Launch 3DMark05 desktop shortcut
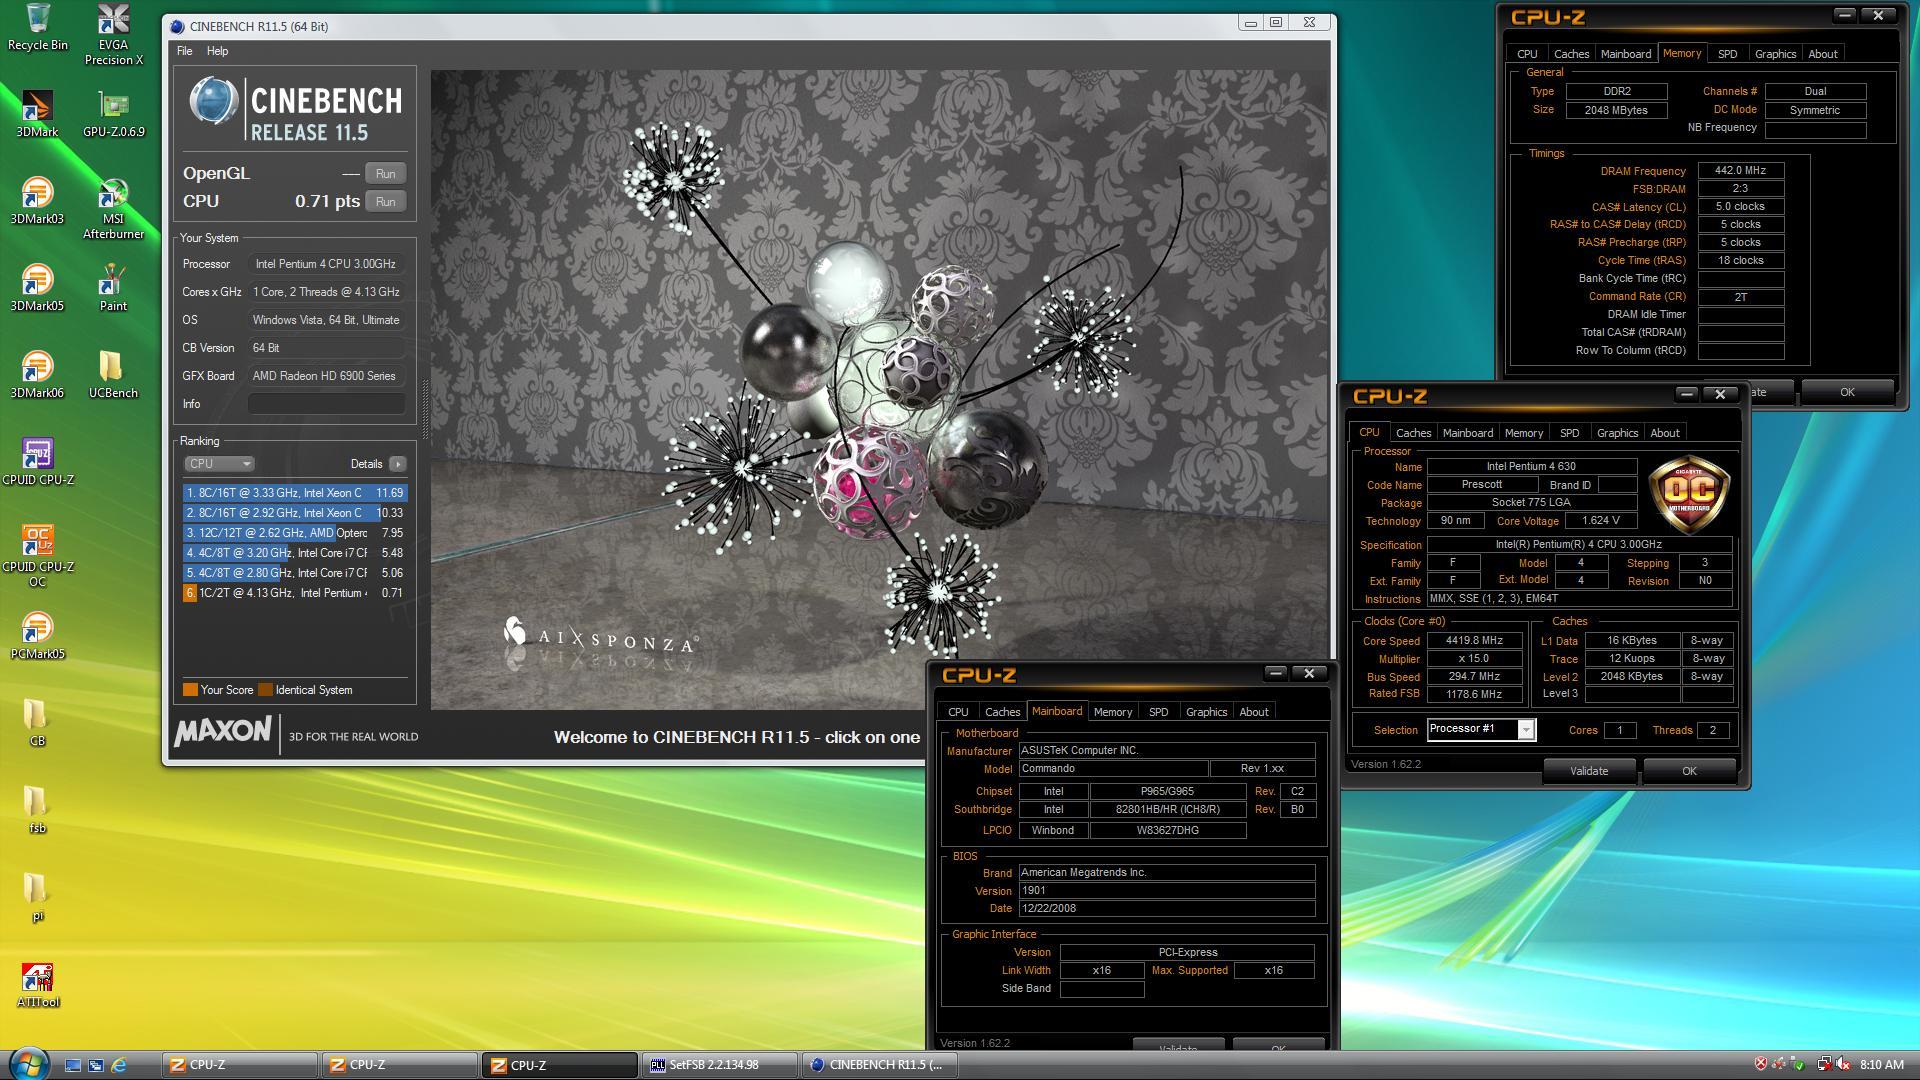1920x1080 pixels. point(37,288)
